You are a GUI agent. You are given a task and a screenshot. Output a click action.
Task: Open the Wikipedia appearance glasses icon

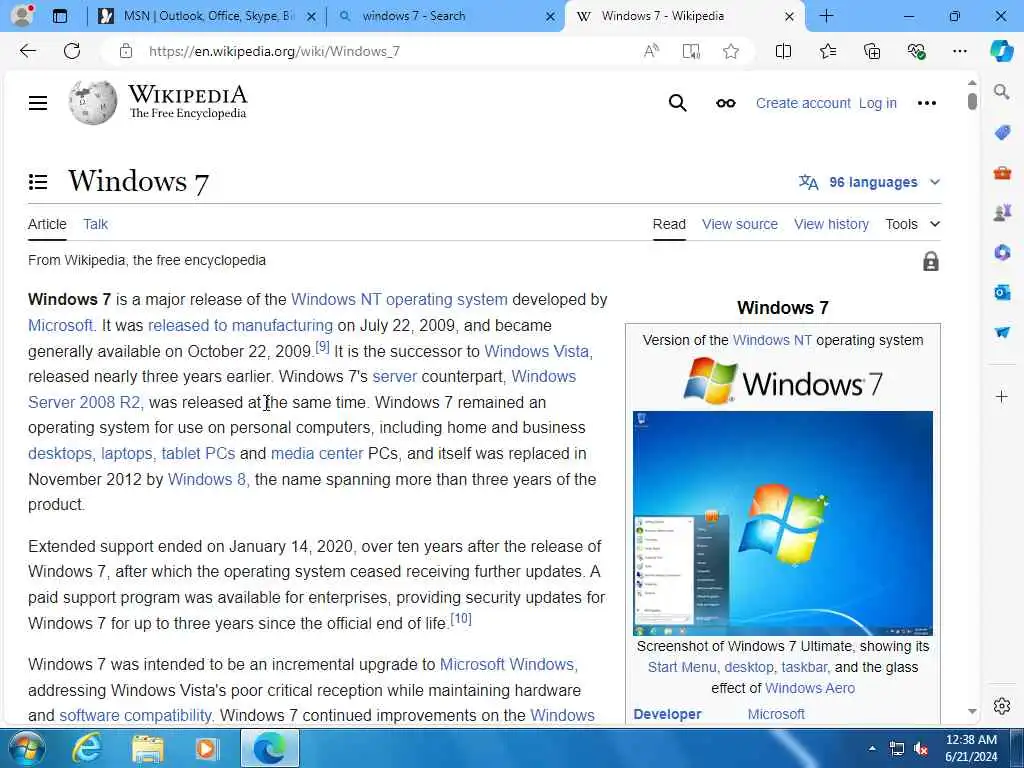click(x=726, y=103)
